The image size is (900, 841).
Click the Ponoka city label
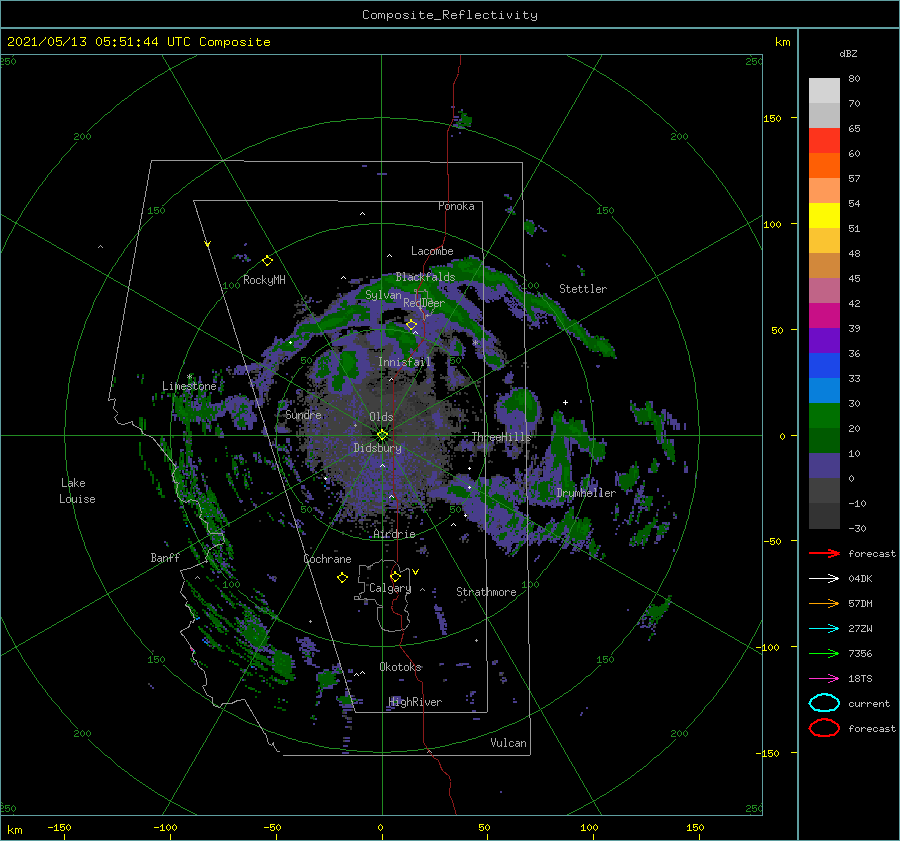click(456, 206)
